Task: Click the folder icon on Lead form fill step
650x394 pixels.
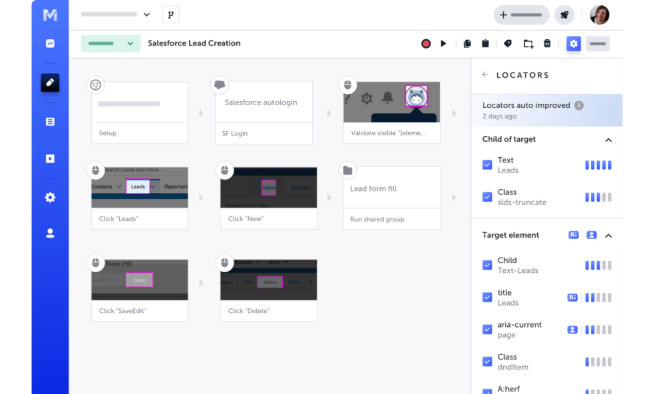Action: [347, 170]
